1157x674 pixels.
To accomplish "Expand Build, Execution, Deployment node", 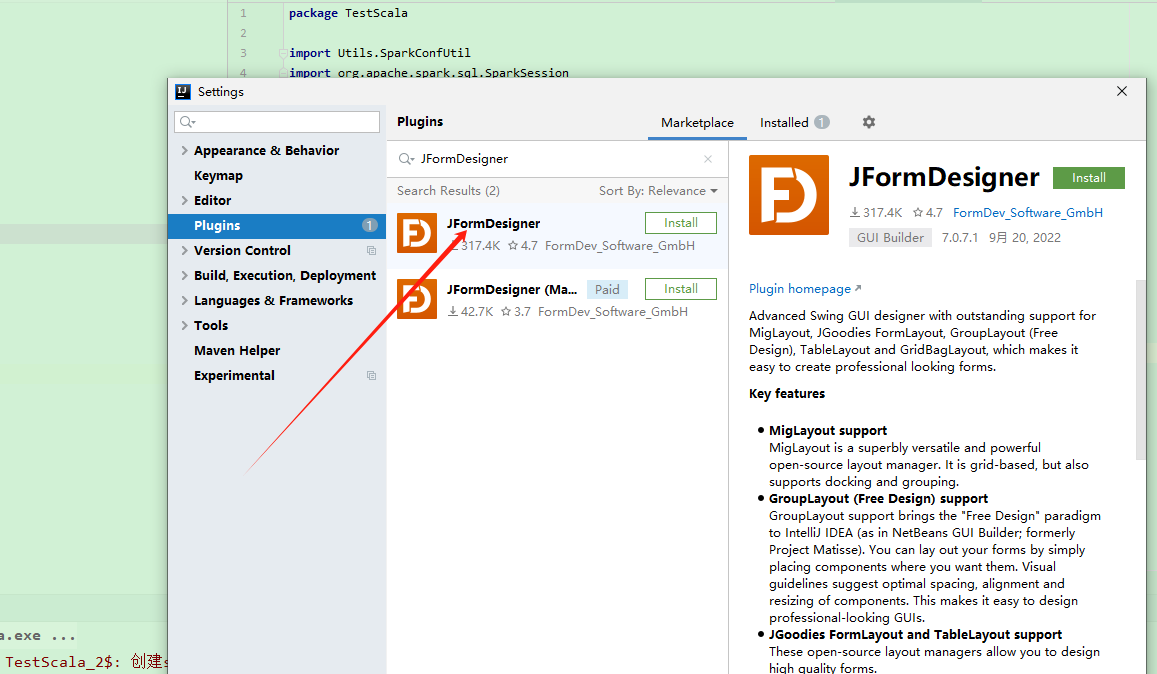I will click(184, 276).
